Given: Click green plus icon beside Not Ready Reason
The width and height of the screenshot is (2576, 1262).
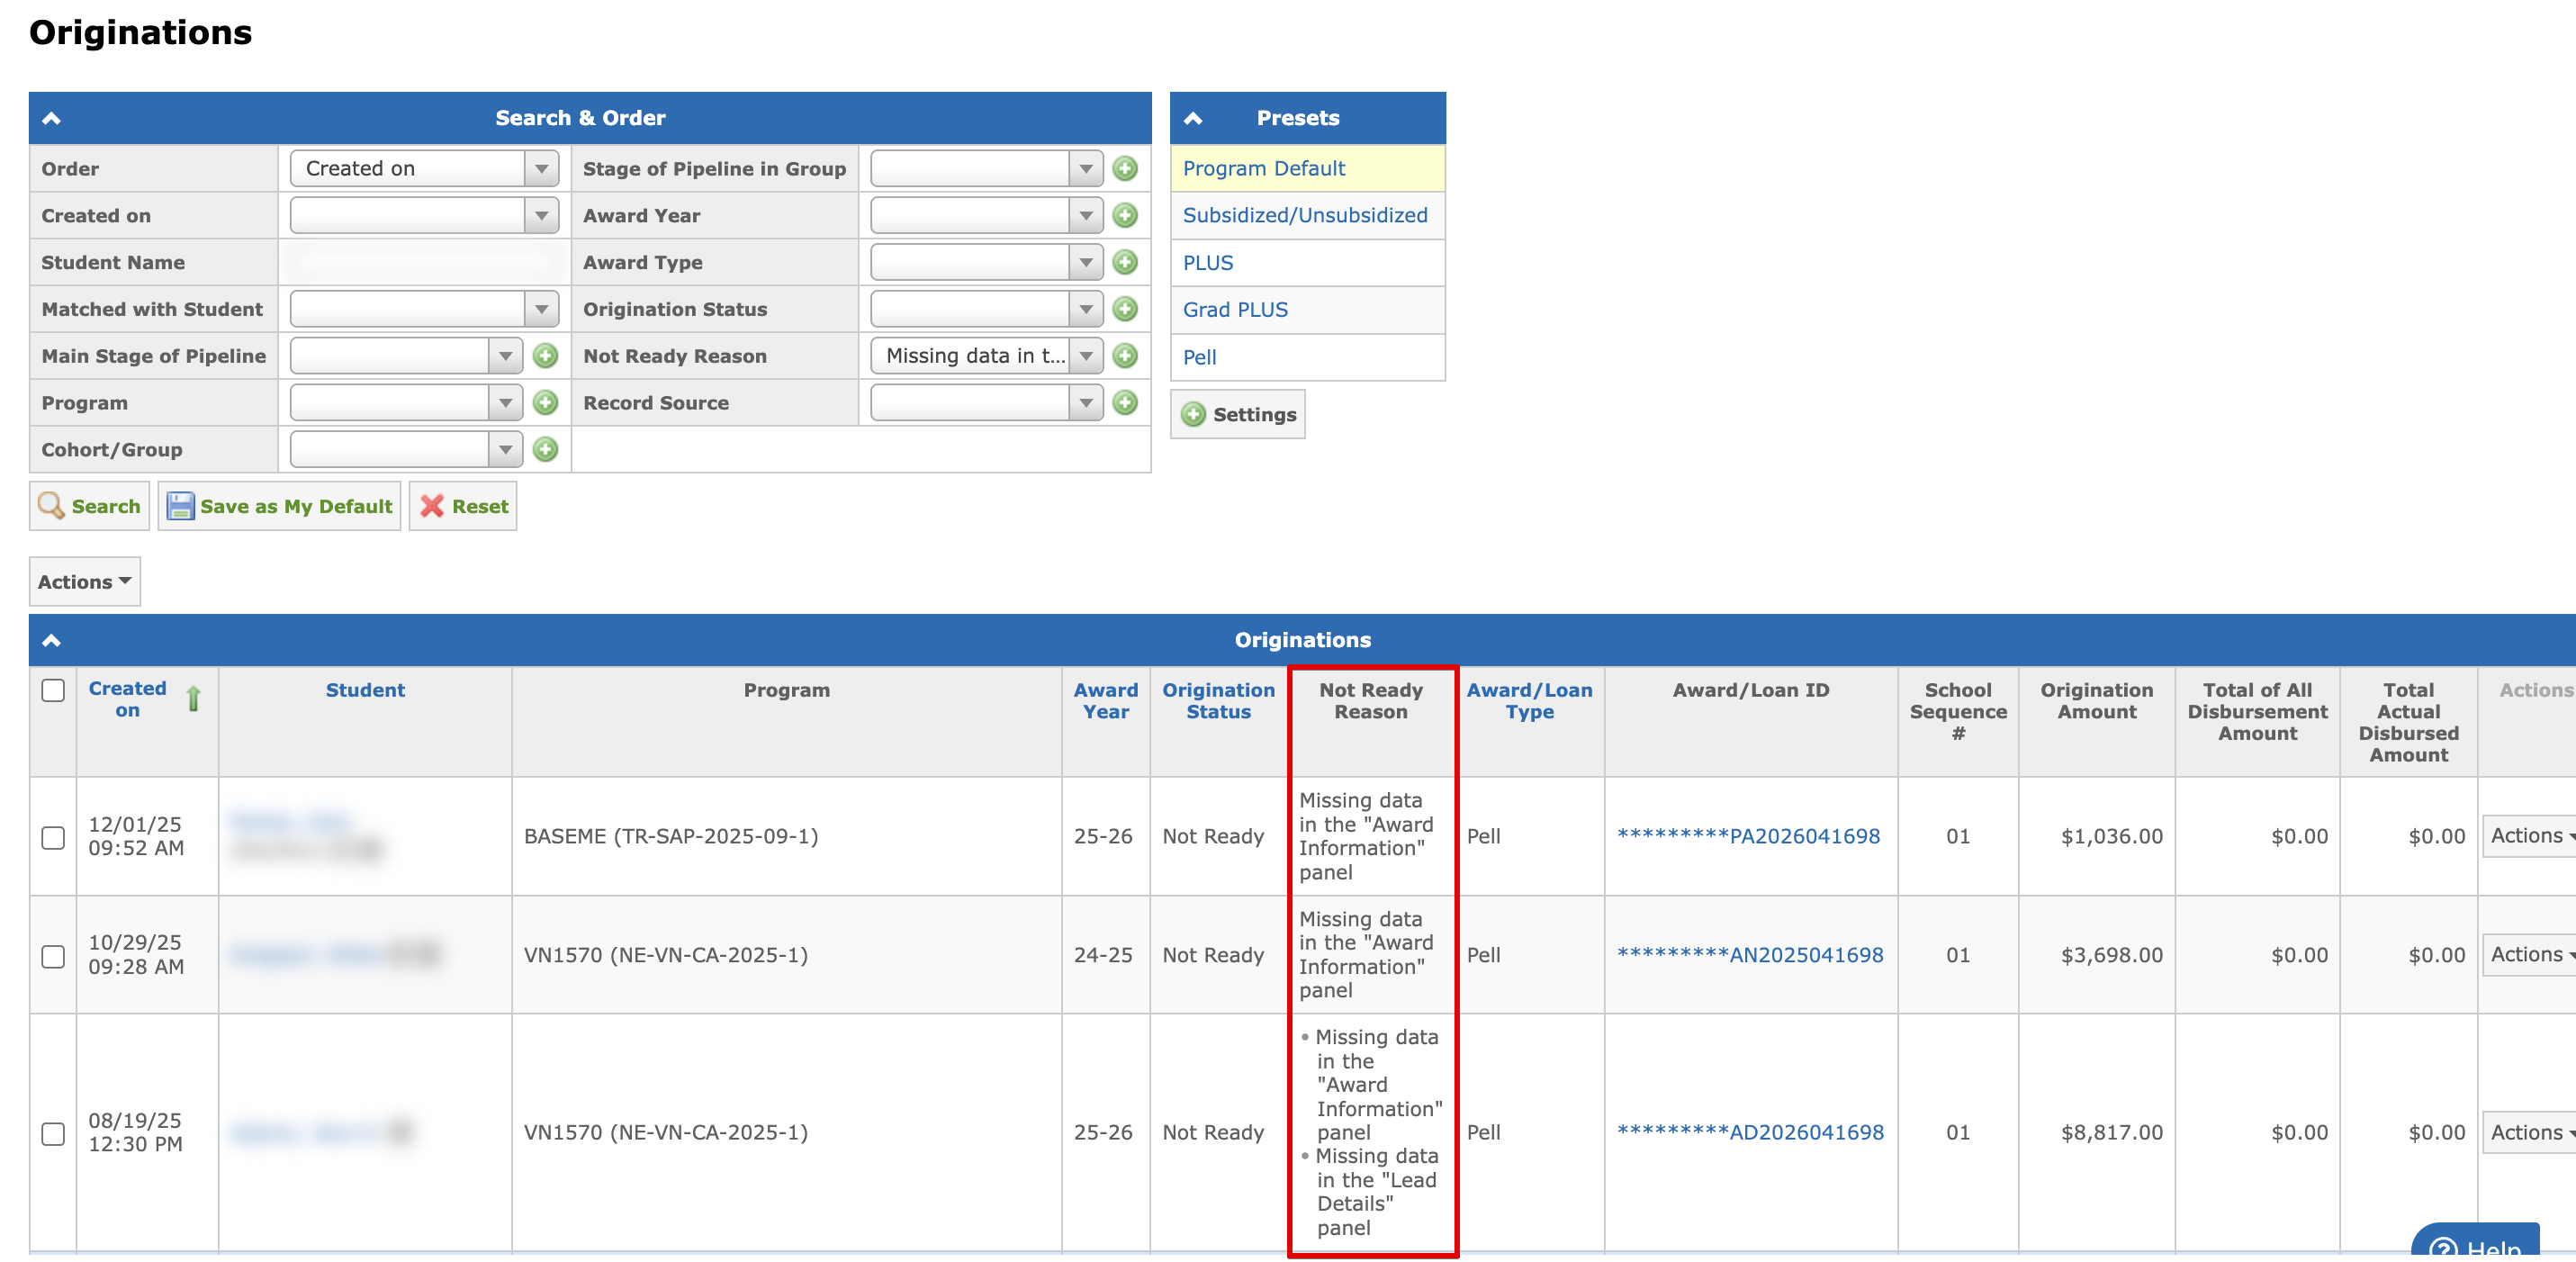Looking at the screenshot, I should (x=1125, y=356).
